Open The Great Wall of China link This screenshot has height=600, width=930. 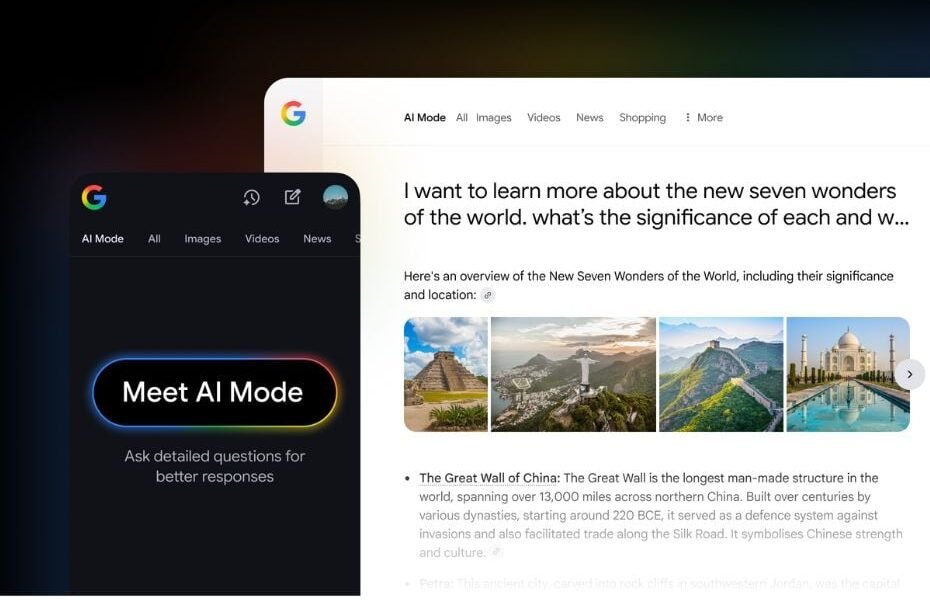489,478
